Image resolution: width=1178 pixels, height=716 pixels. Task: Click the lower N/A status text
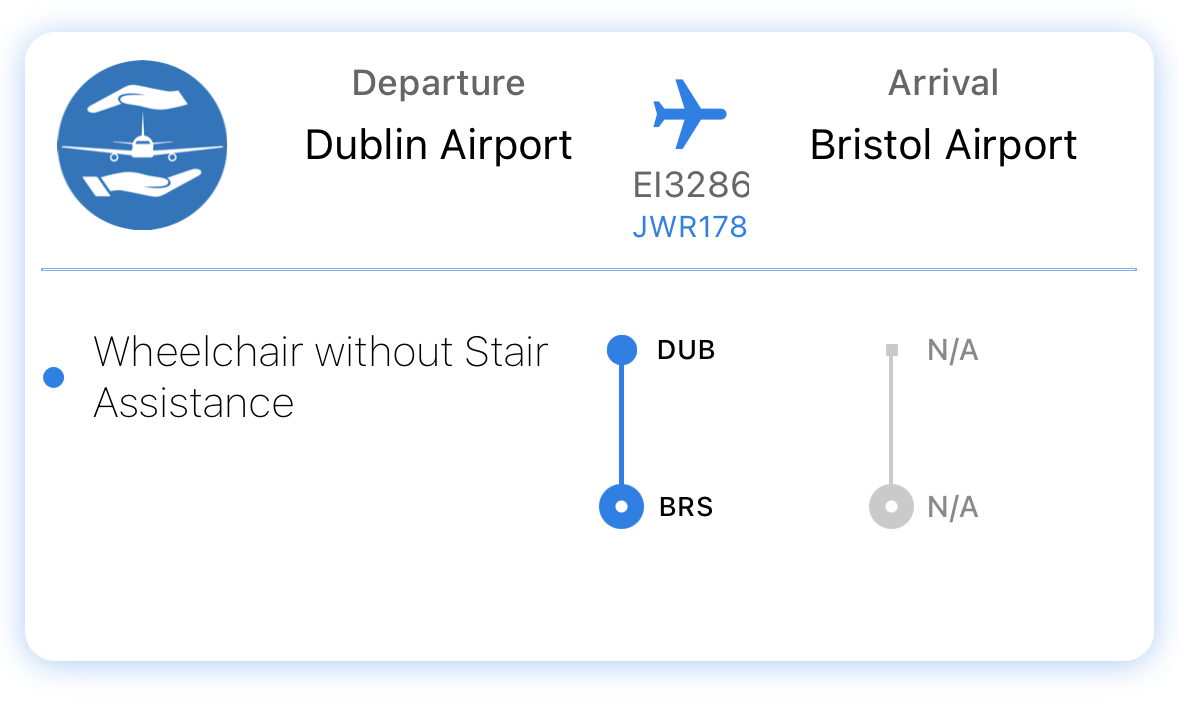952,507
